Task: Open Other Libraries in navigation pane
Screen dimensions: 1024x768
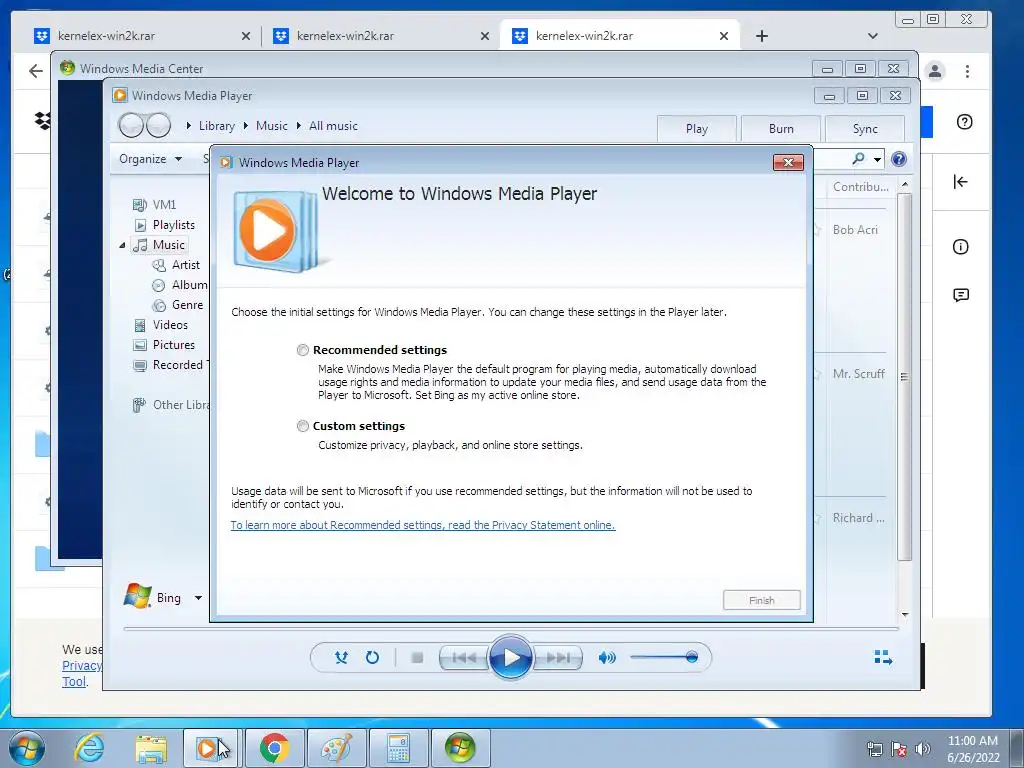Action: point(170,406)
